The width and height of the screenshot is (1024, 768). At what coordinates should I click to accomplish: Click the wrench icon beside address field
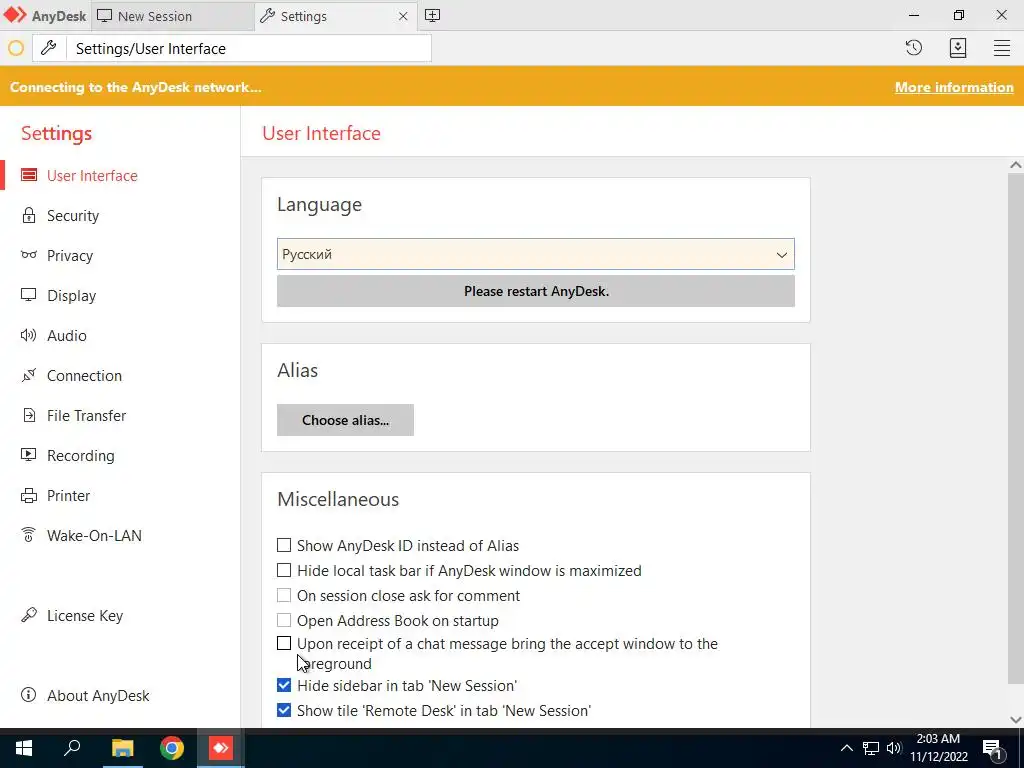pos(49,48)
